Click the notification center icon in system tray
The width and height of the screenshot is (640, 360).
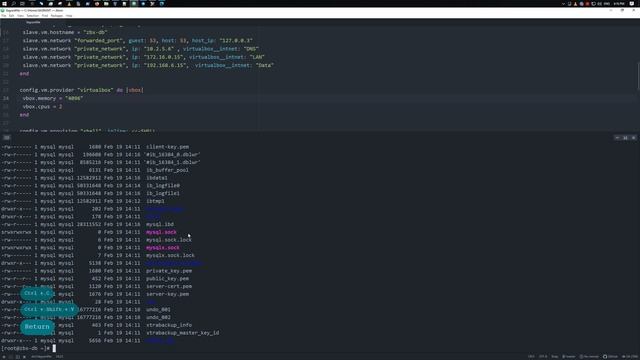[x=632, y=3]
